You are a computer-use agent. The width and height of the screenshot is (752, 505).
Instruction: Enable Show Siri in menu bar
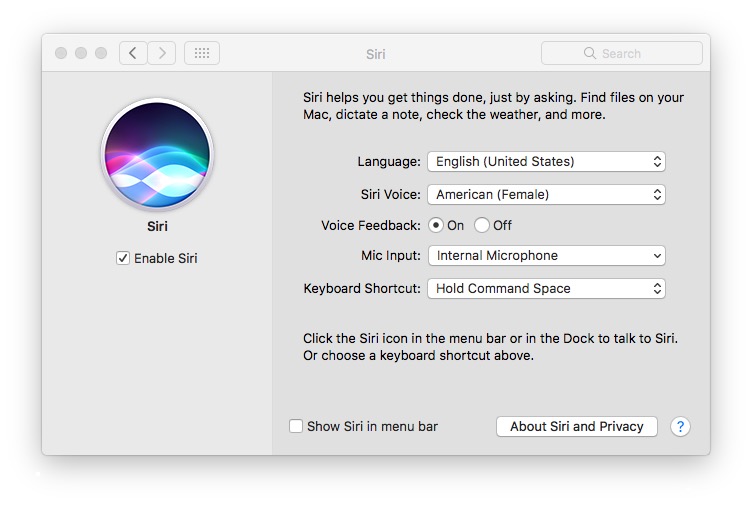(296, 426)
